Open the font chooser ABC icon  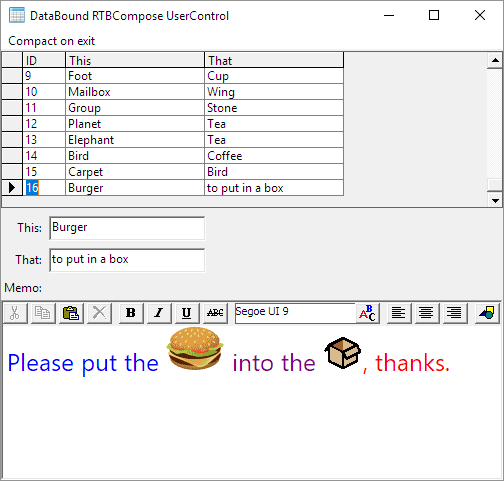point(367,313)
